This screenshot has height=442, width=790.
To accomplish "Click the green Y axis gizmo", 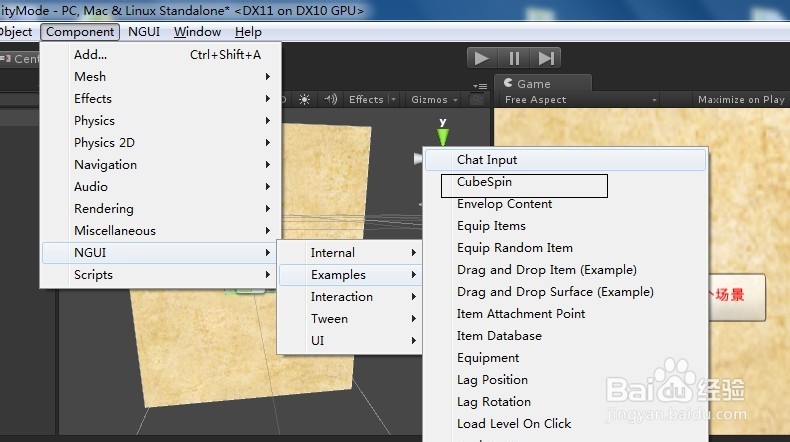I will (x=442, y=137).
